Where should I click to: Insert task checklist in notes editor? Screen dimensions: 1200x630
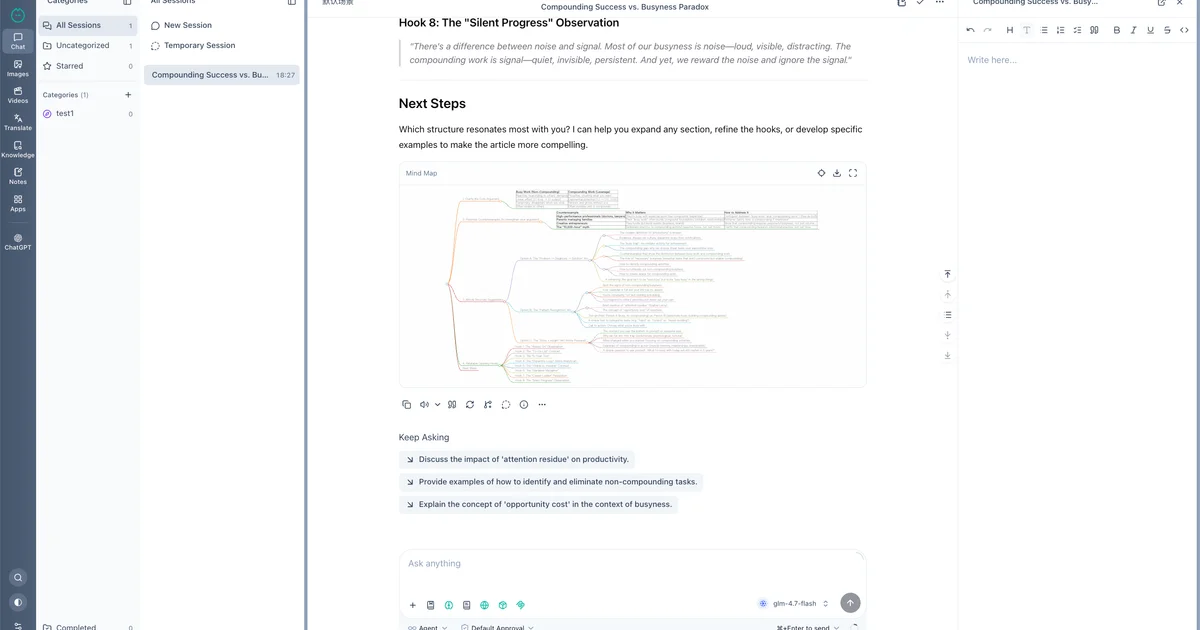point(1077,30)
